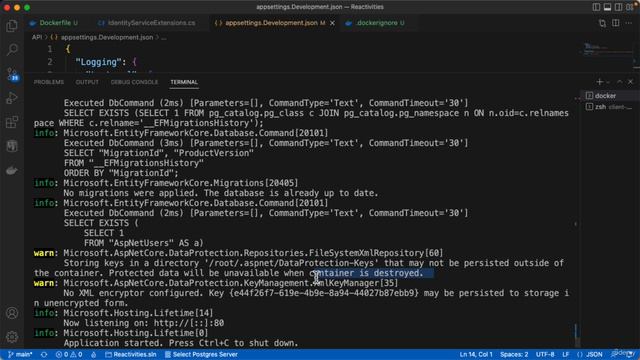Open the OUTPUT panel tab
640x360 pixels.
pos(87,82)
